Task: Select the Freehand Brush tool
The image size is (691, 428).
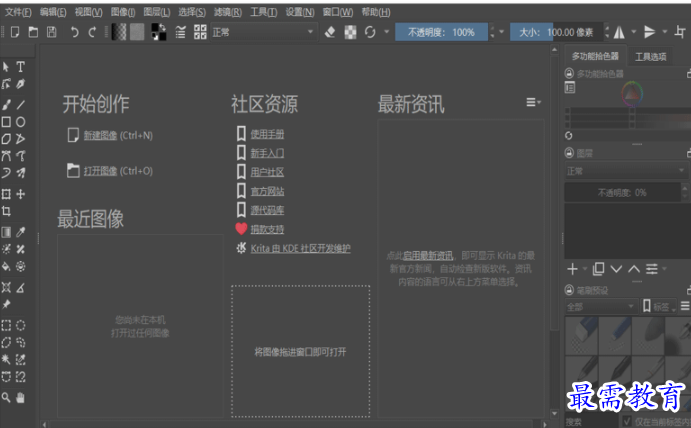Action: 6,104
